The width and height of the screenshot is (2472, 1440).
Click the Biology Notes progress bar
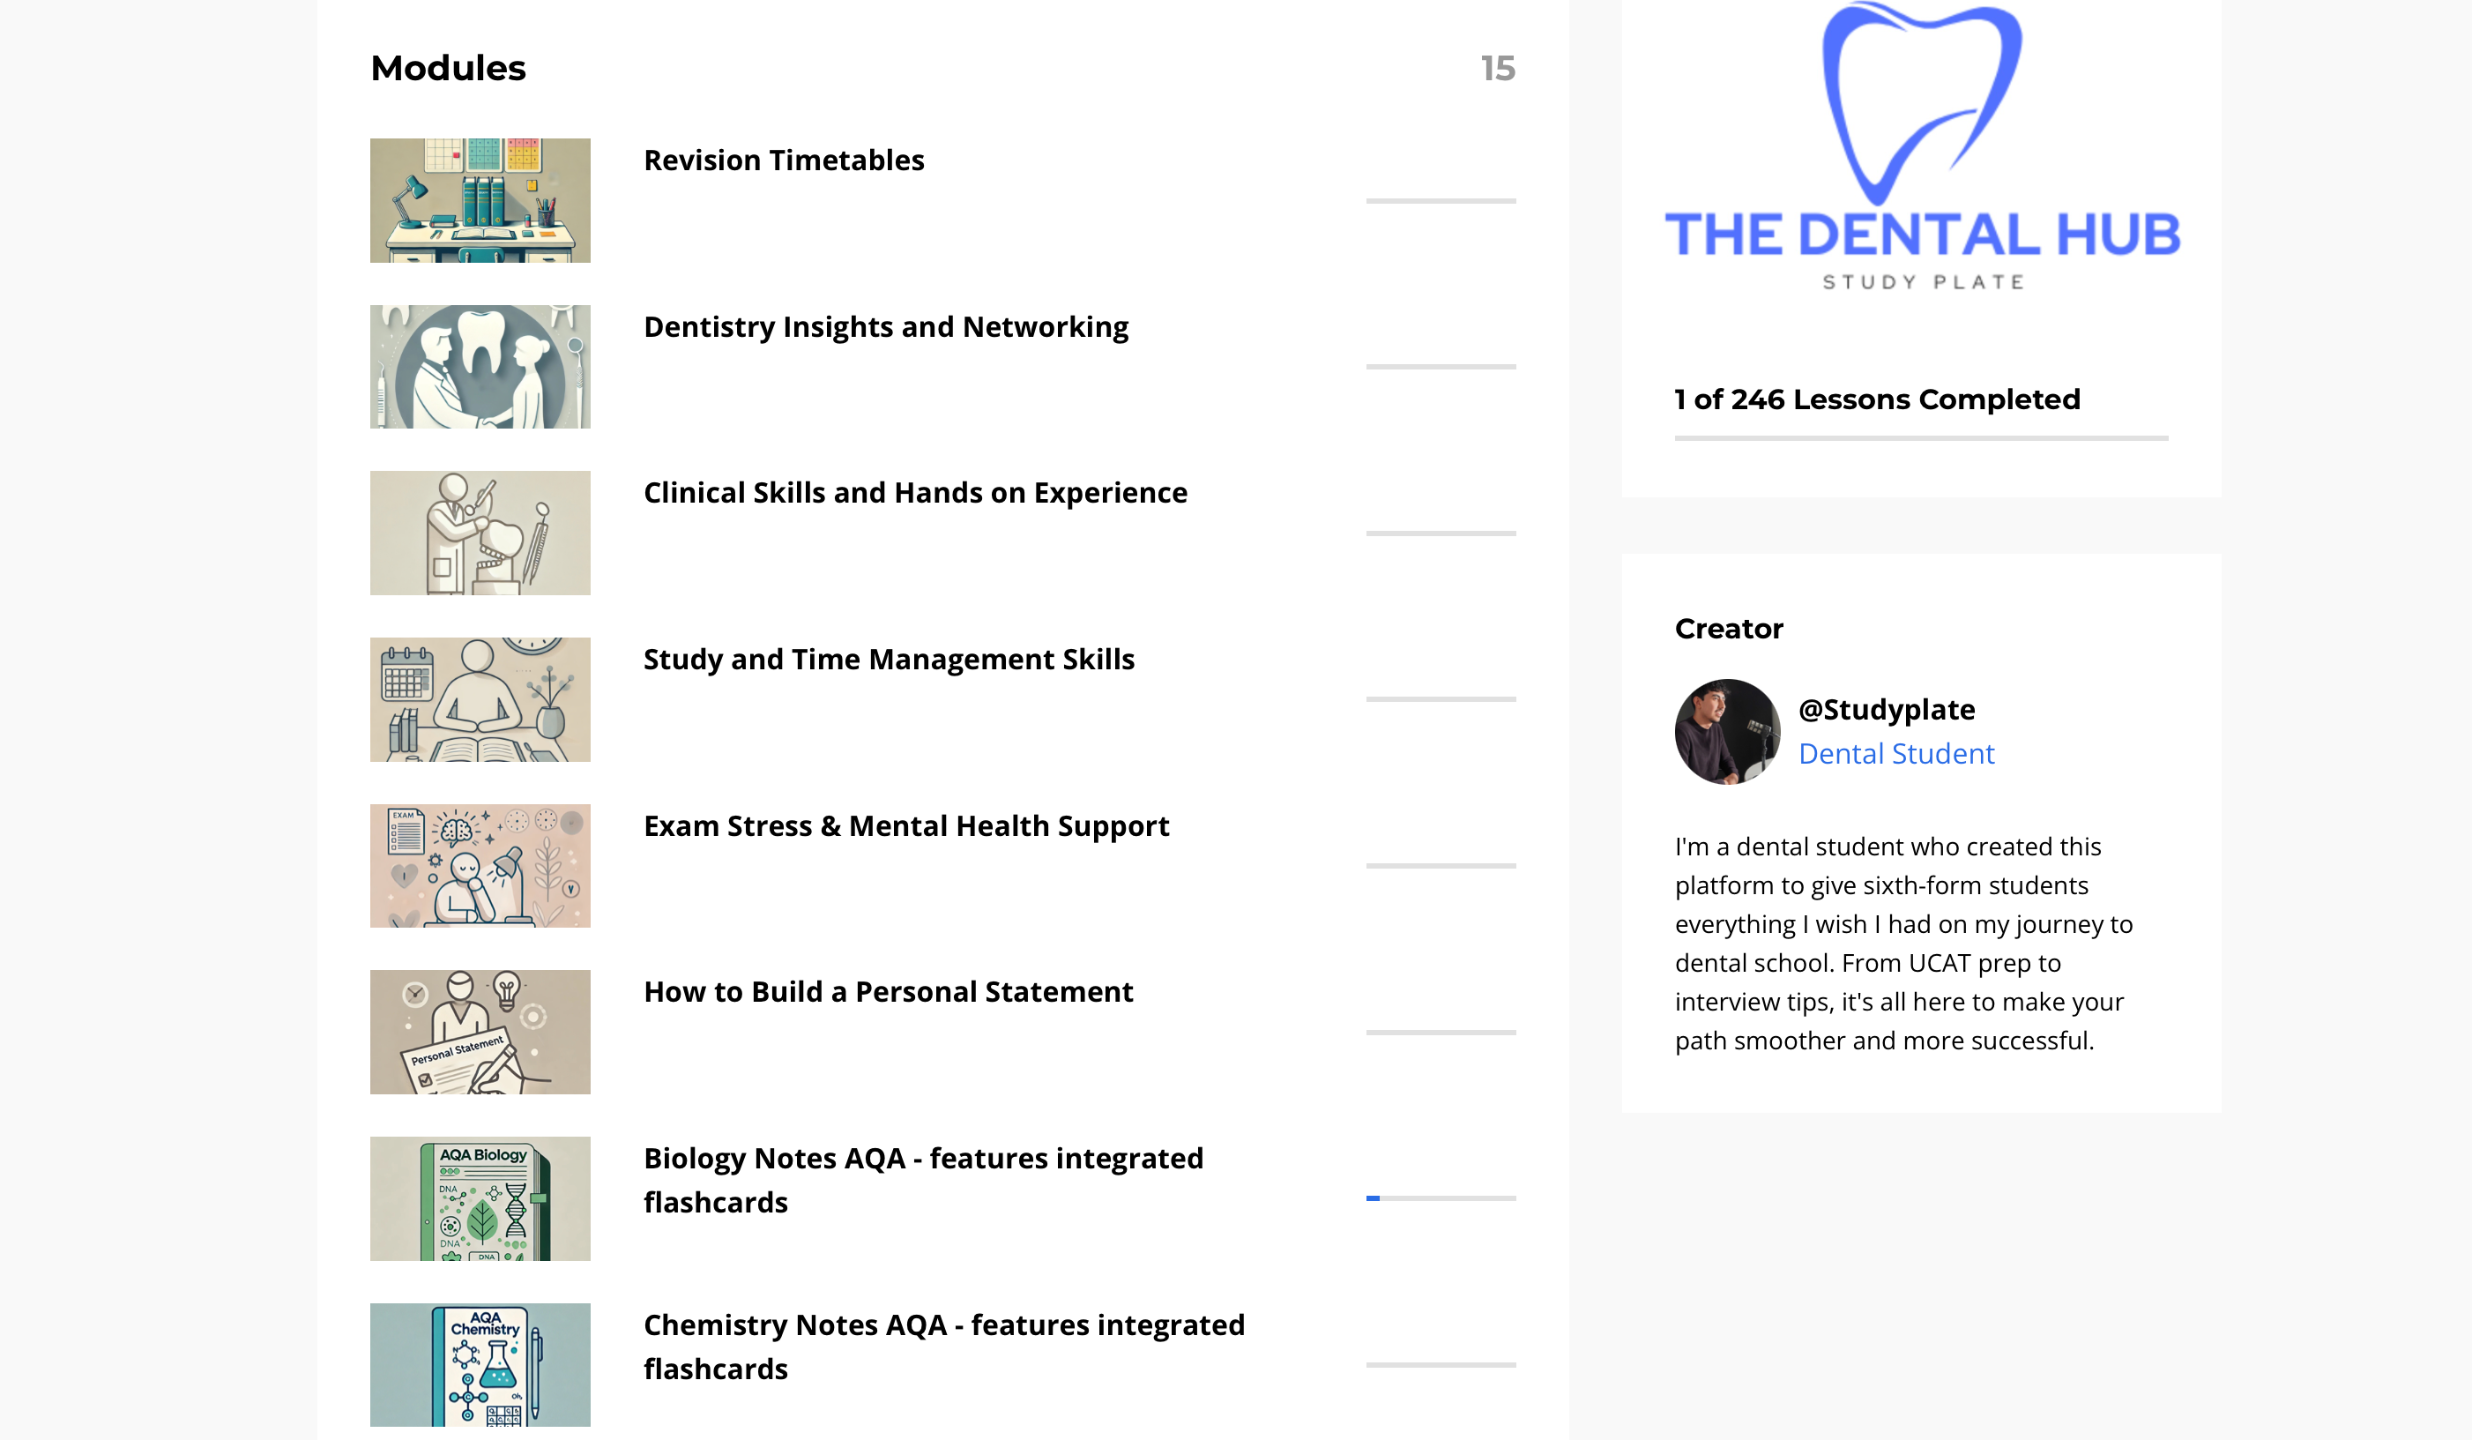tap(1441, 1198)
